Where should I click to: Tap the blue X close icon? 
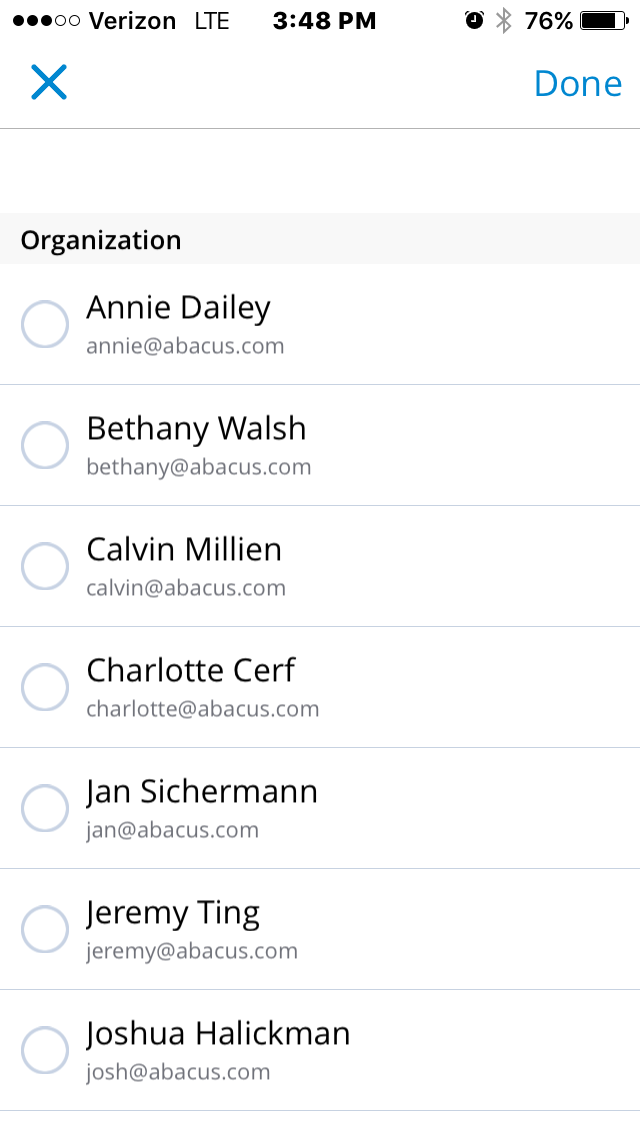tap(48, 83)
